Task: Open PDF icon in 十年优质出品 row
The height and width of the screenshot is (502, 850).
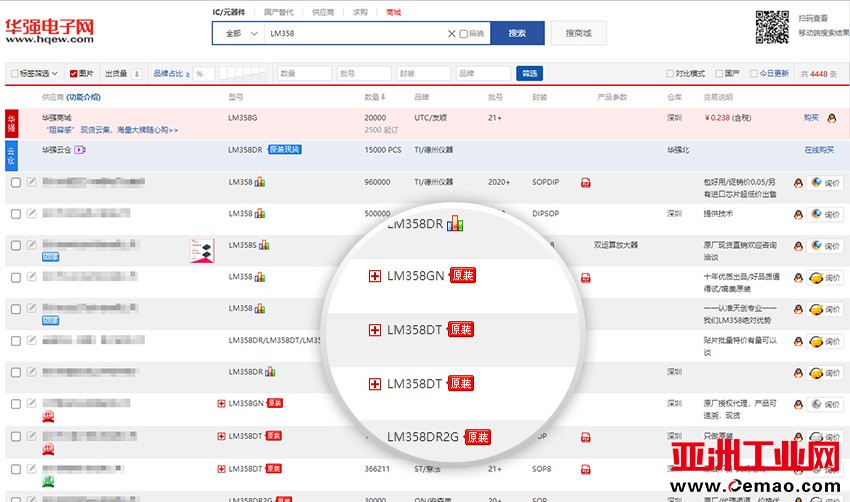Action: (x=585, y=278)
